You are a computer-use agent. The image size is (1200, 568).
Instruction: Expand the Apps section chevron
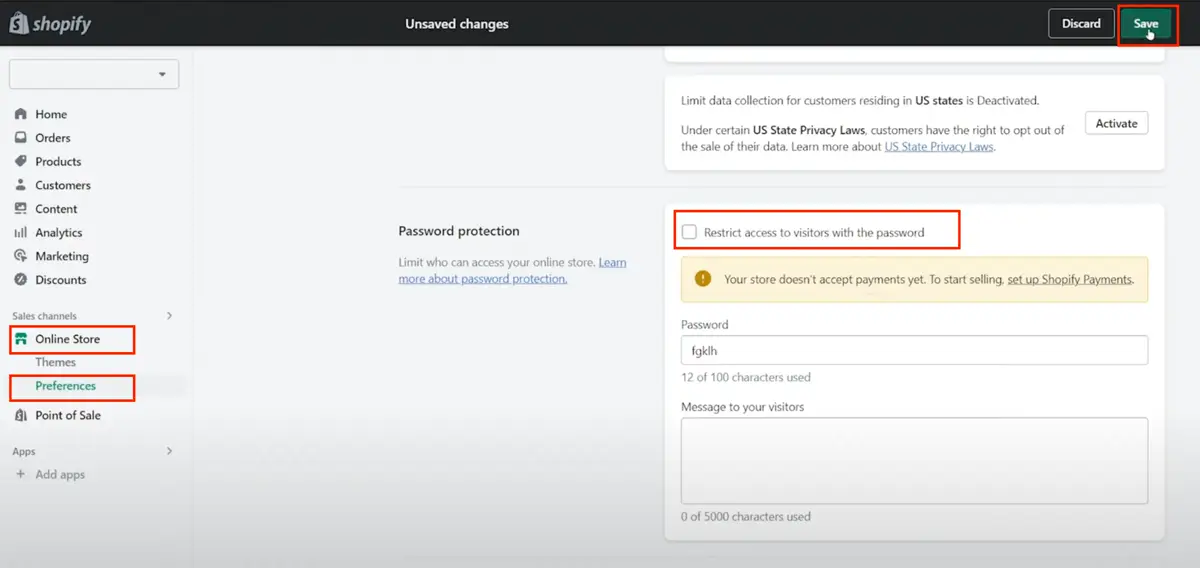tap(169, 451)
